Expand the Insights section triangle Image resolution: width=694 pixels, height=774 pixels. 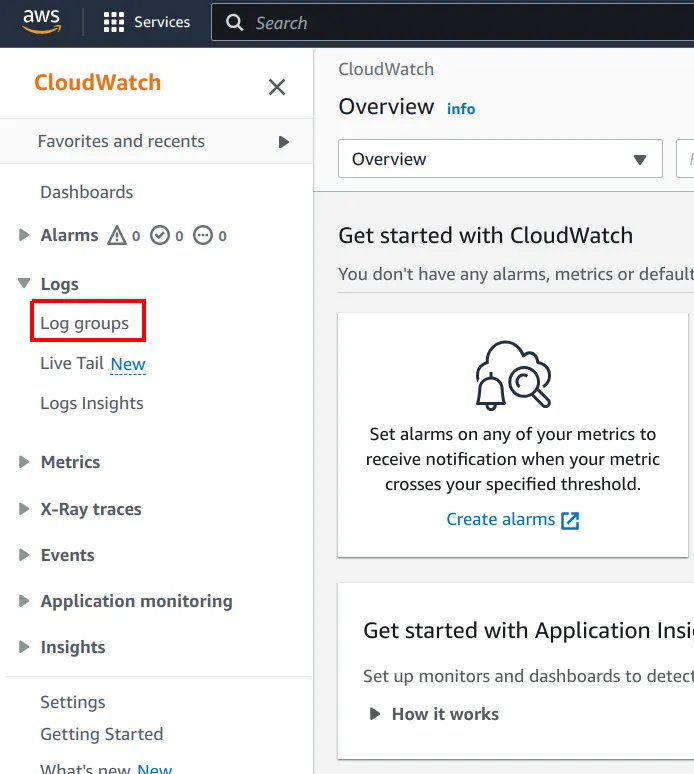23,647
